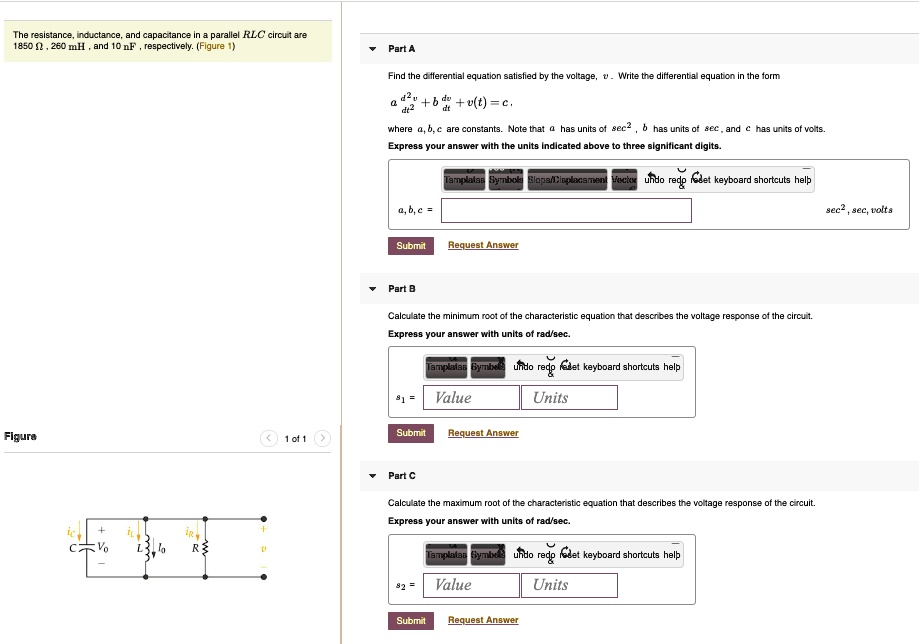Image resolution: width=919 pixels, height=644 pixels.
Task: Collapse the Part A section
Action: (x=370, y=48)
